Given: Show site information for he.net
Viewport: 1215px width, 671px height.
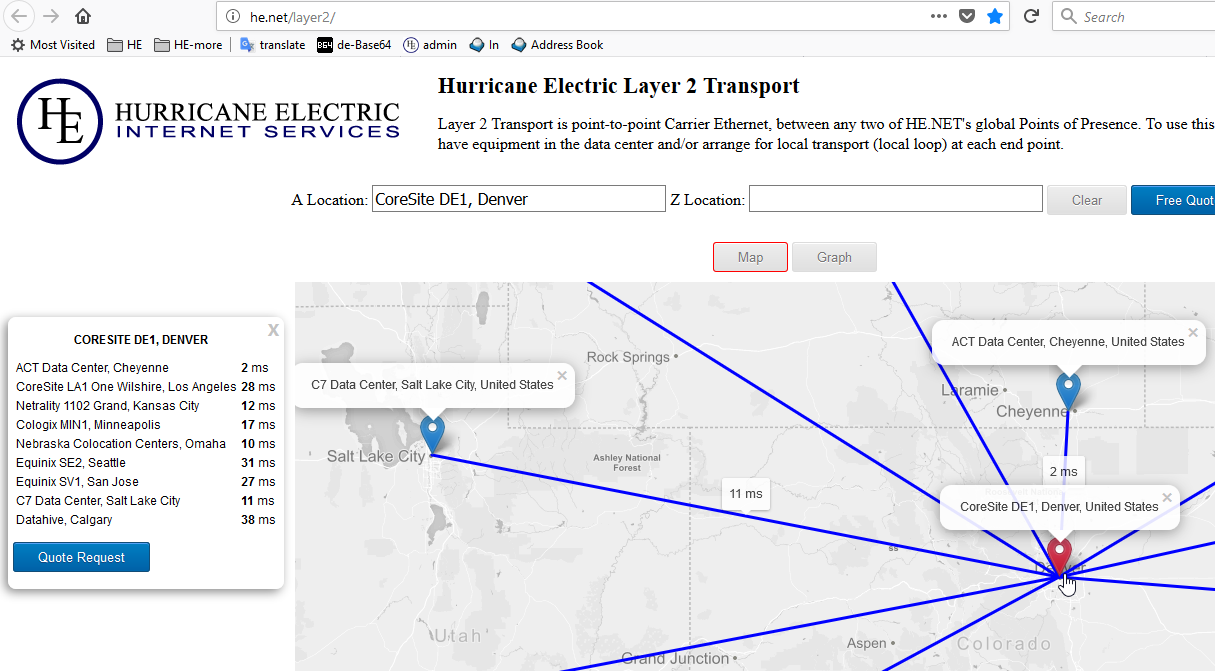Looking at the screenshot, I should 232,16.
